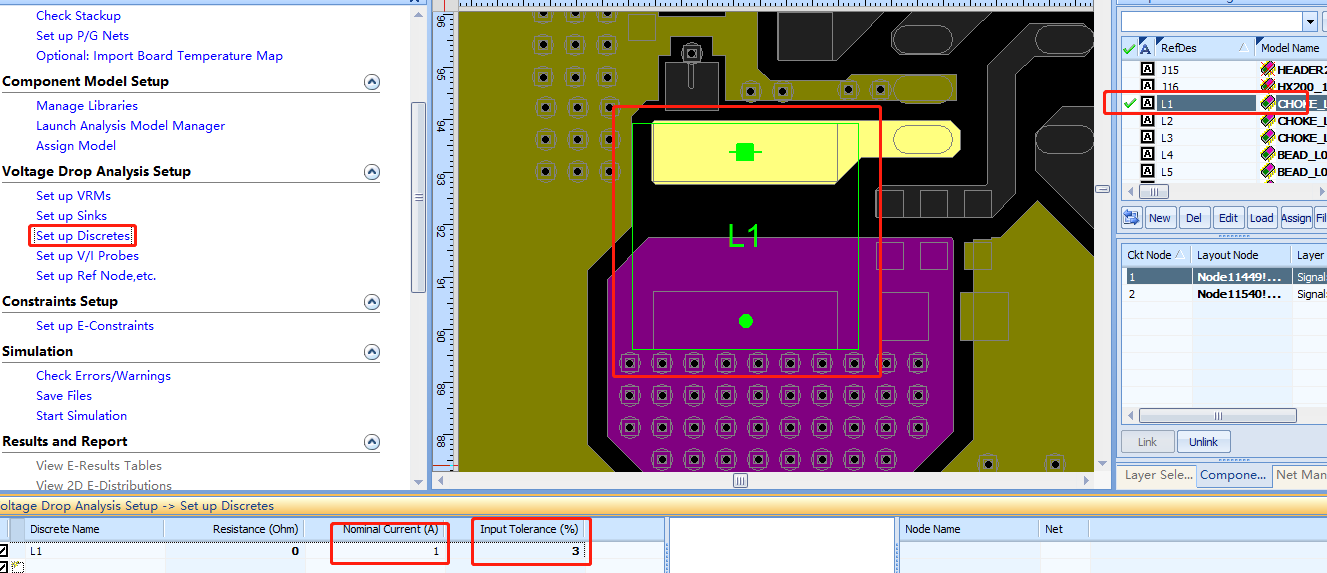Open Set up E-Constraints link
This screenshot has height=573, width=1327.
[x=95, y=326]
